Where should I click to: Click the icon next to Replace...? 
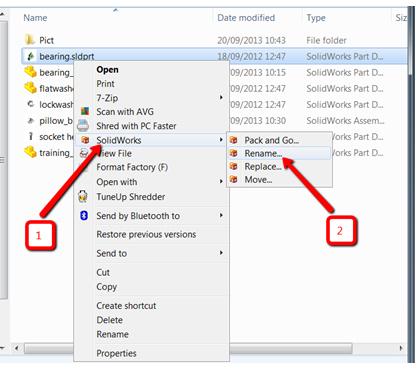(x=234, y=166)
